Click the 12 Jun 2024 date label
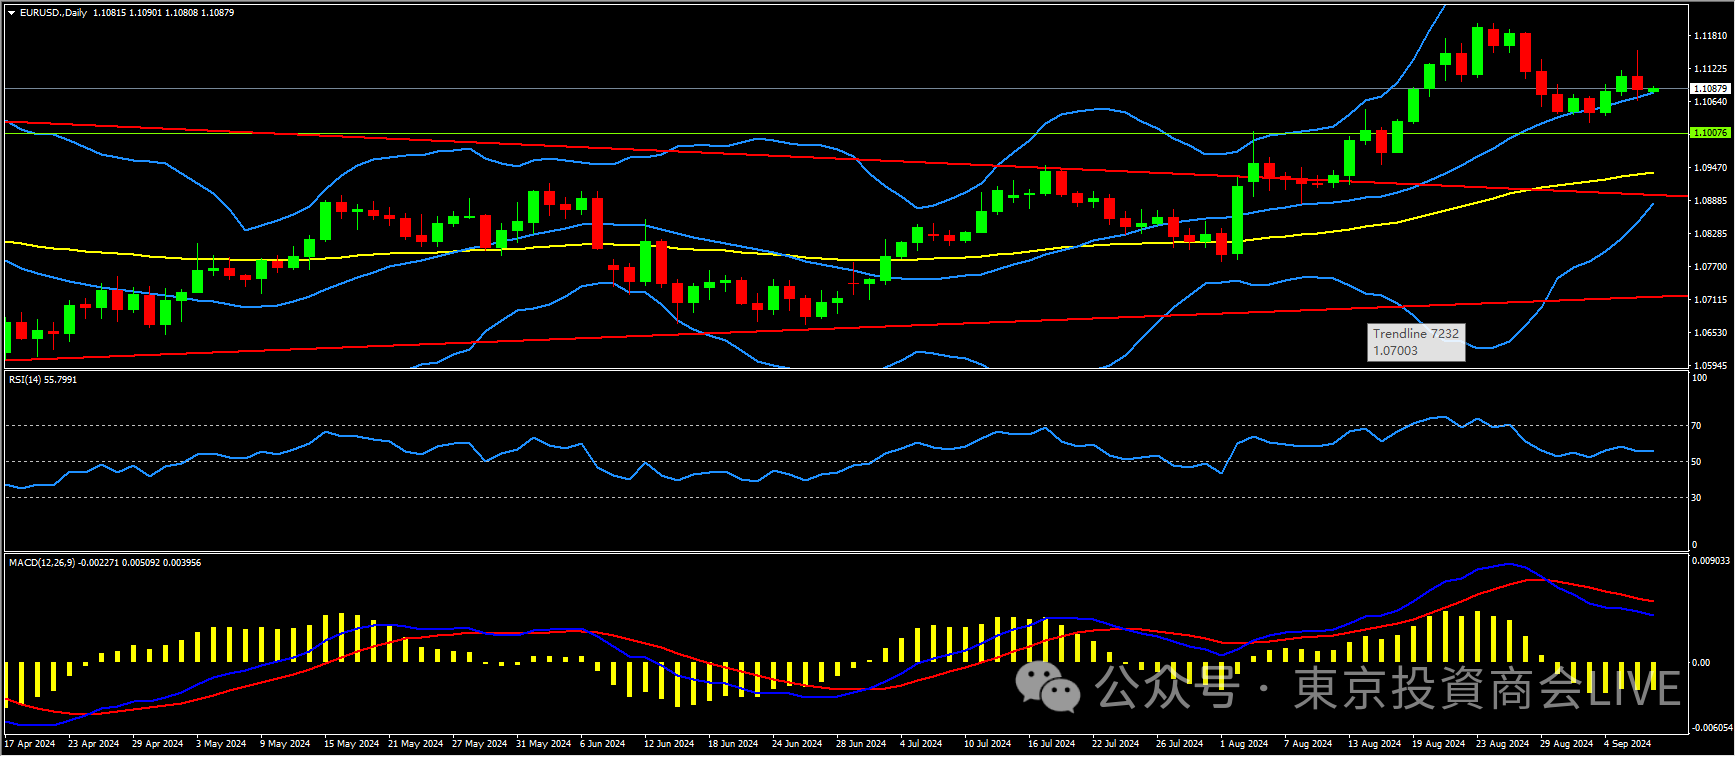This screenshot has height=757, width=1736. pos(669,744)
